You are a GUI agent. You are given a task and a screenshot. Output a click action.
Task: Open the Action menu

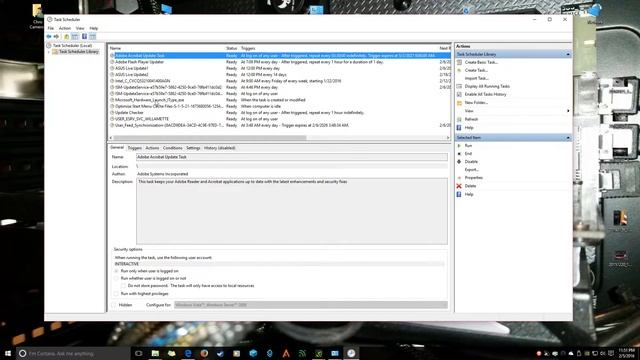[x=64, y=28]
